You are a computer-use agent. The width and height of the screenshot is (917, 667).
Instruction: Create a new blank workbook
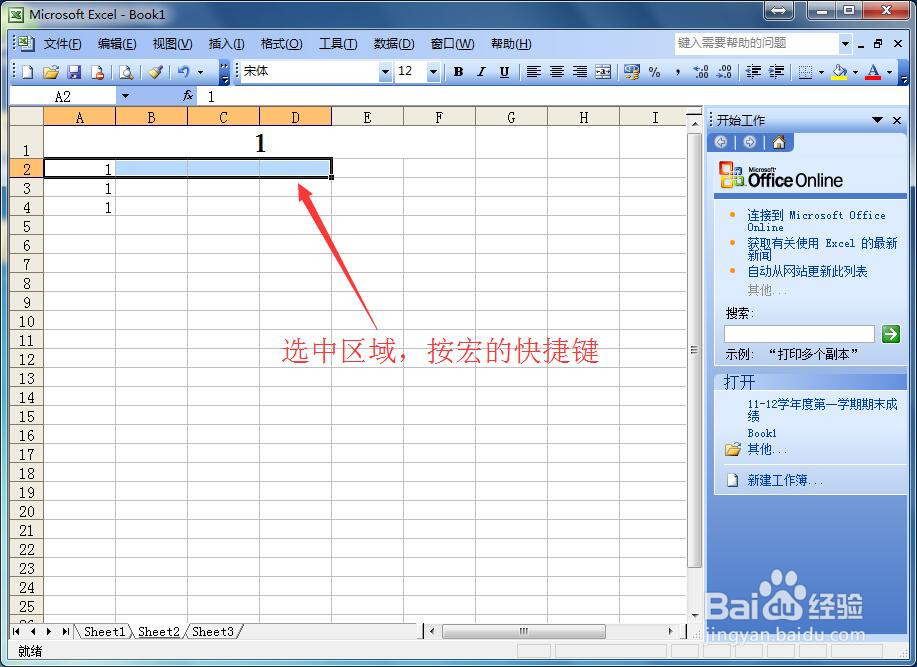click(27, 72)
